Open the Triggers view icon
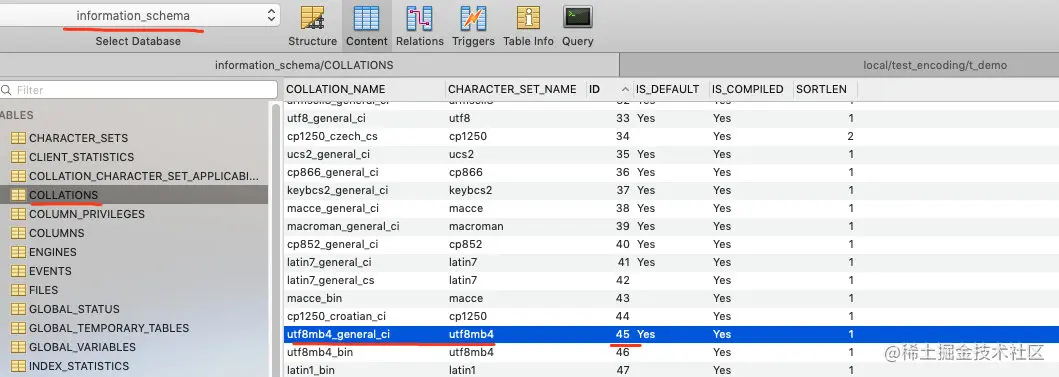Screen dimensions: 1059x377 pos(473,18)
